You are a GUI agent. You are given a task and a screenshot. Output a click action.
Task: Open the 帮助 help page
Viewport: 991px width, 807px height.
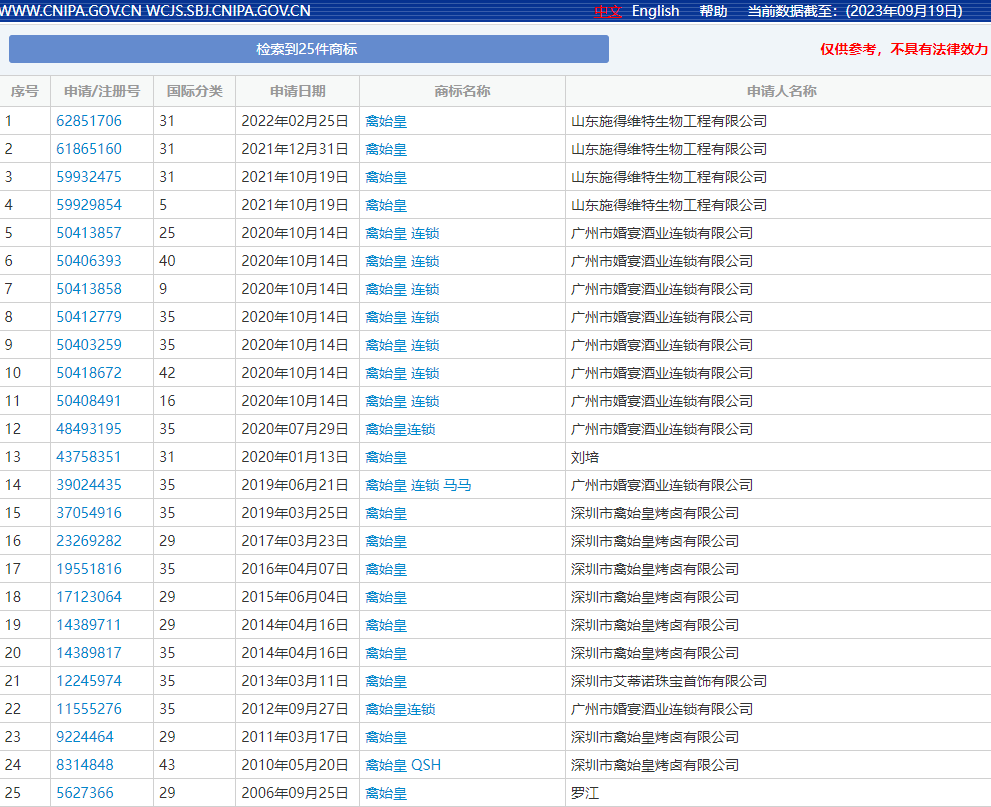coord(713,11)
